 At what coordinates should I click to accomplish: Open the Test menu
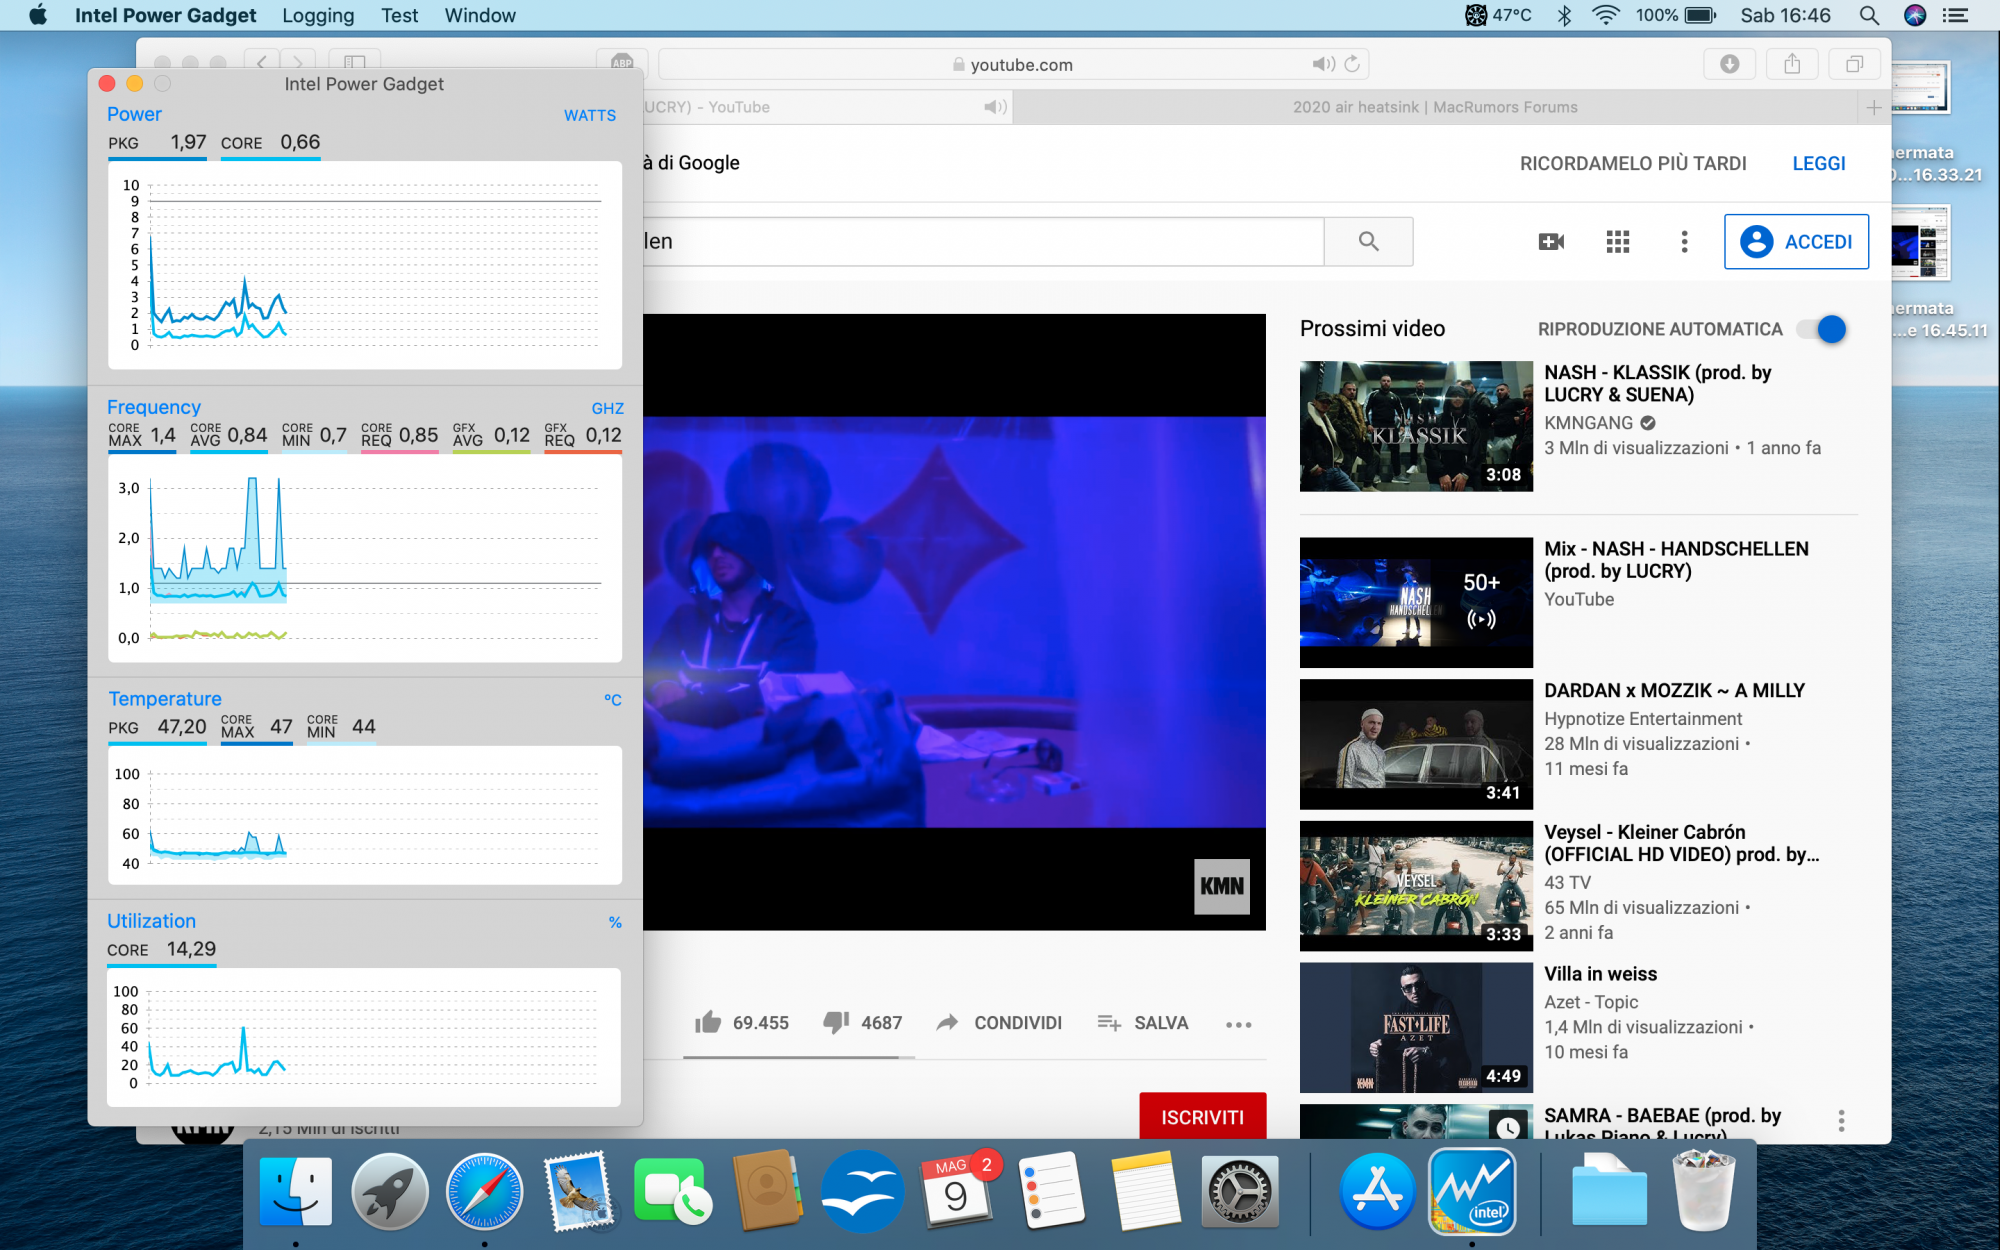point(399,15)
